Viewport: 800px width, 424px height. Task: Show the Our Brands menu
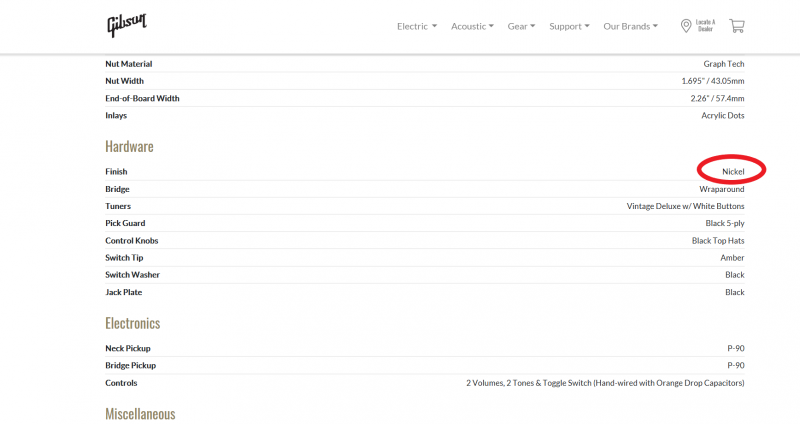point(630,26)
